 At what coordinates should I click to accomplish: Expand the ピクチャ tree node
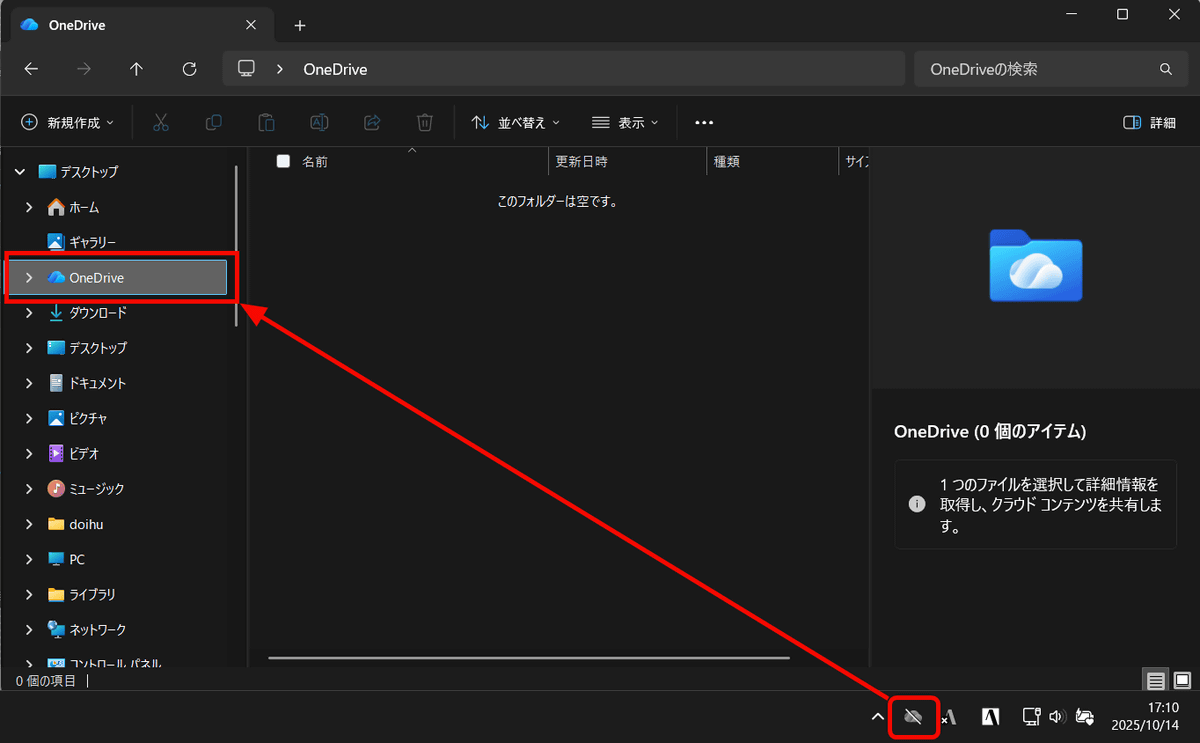pyautogui.click(x=29, y=418)
